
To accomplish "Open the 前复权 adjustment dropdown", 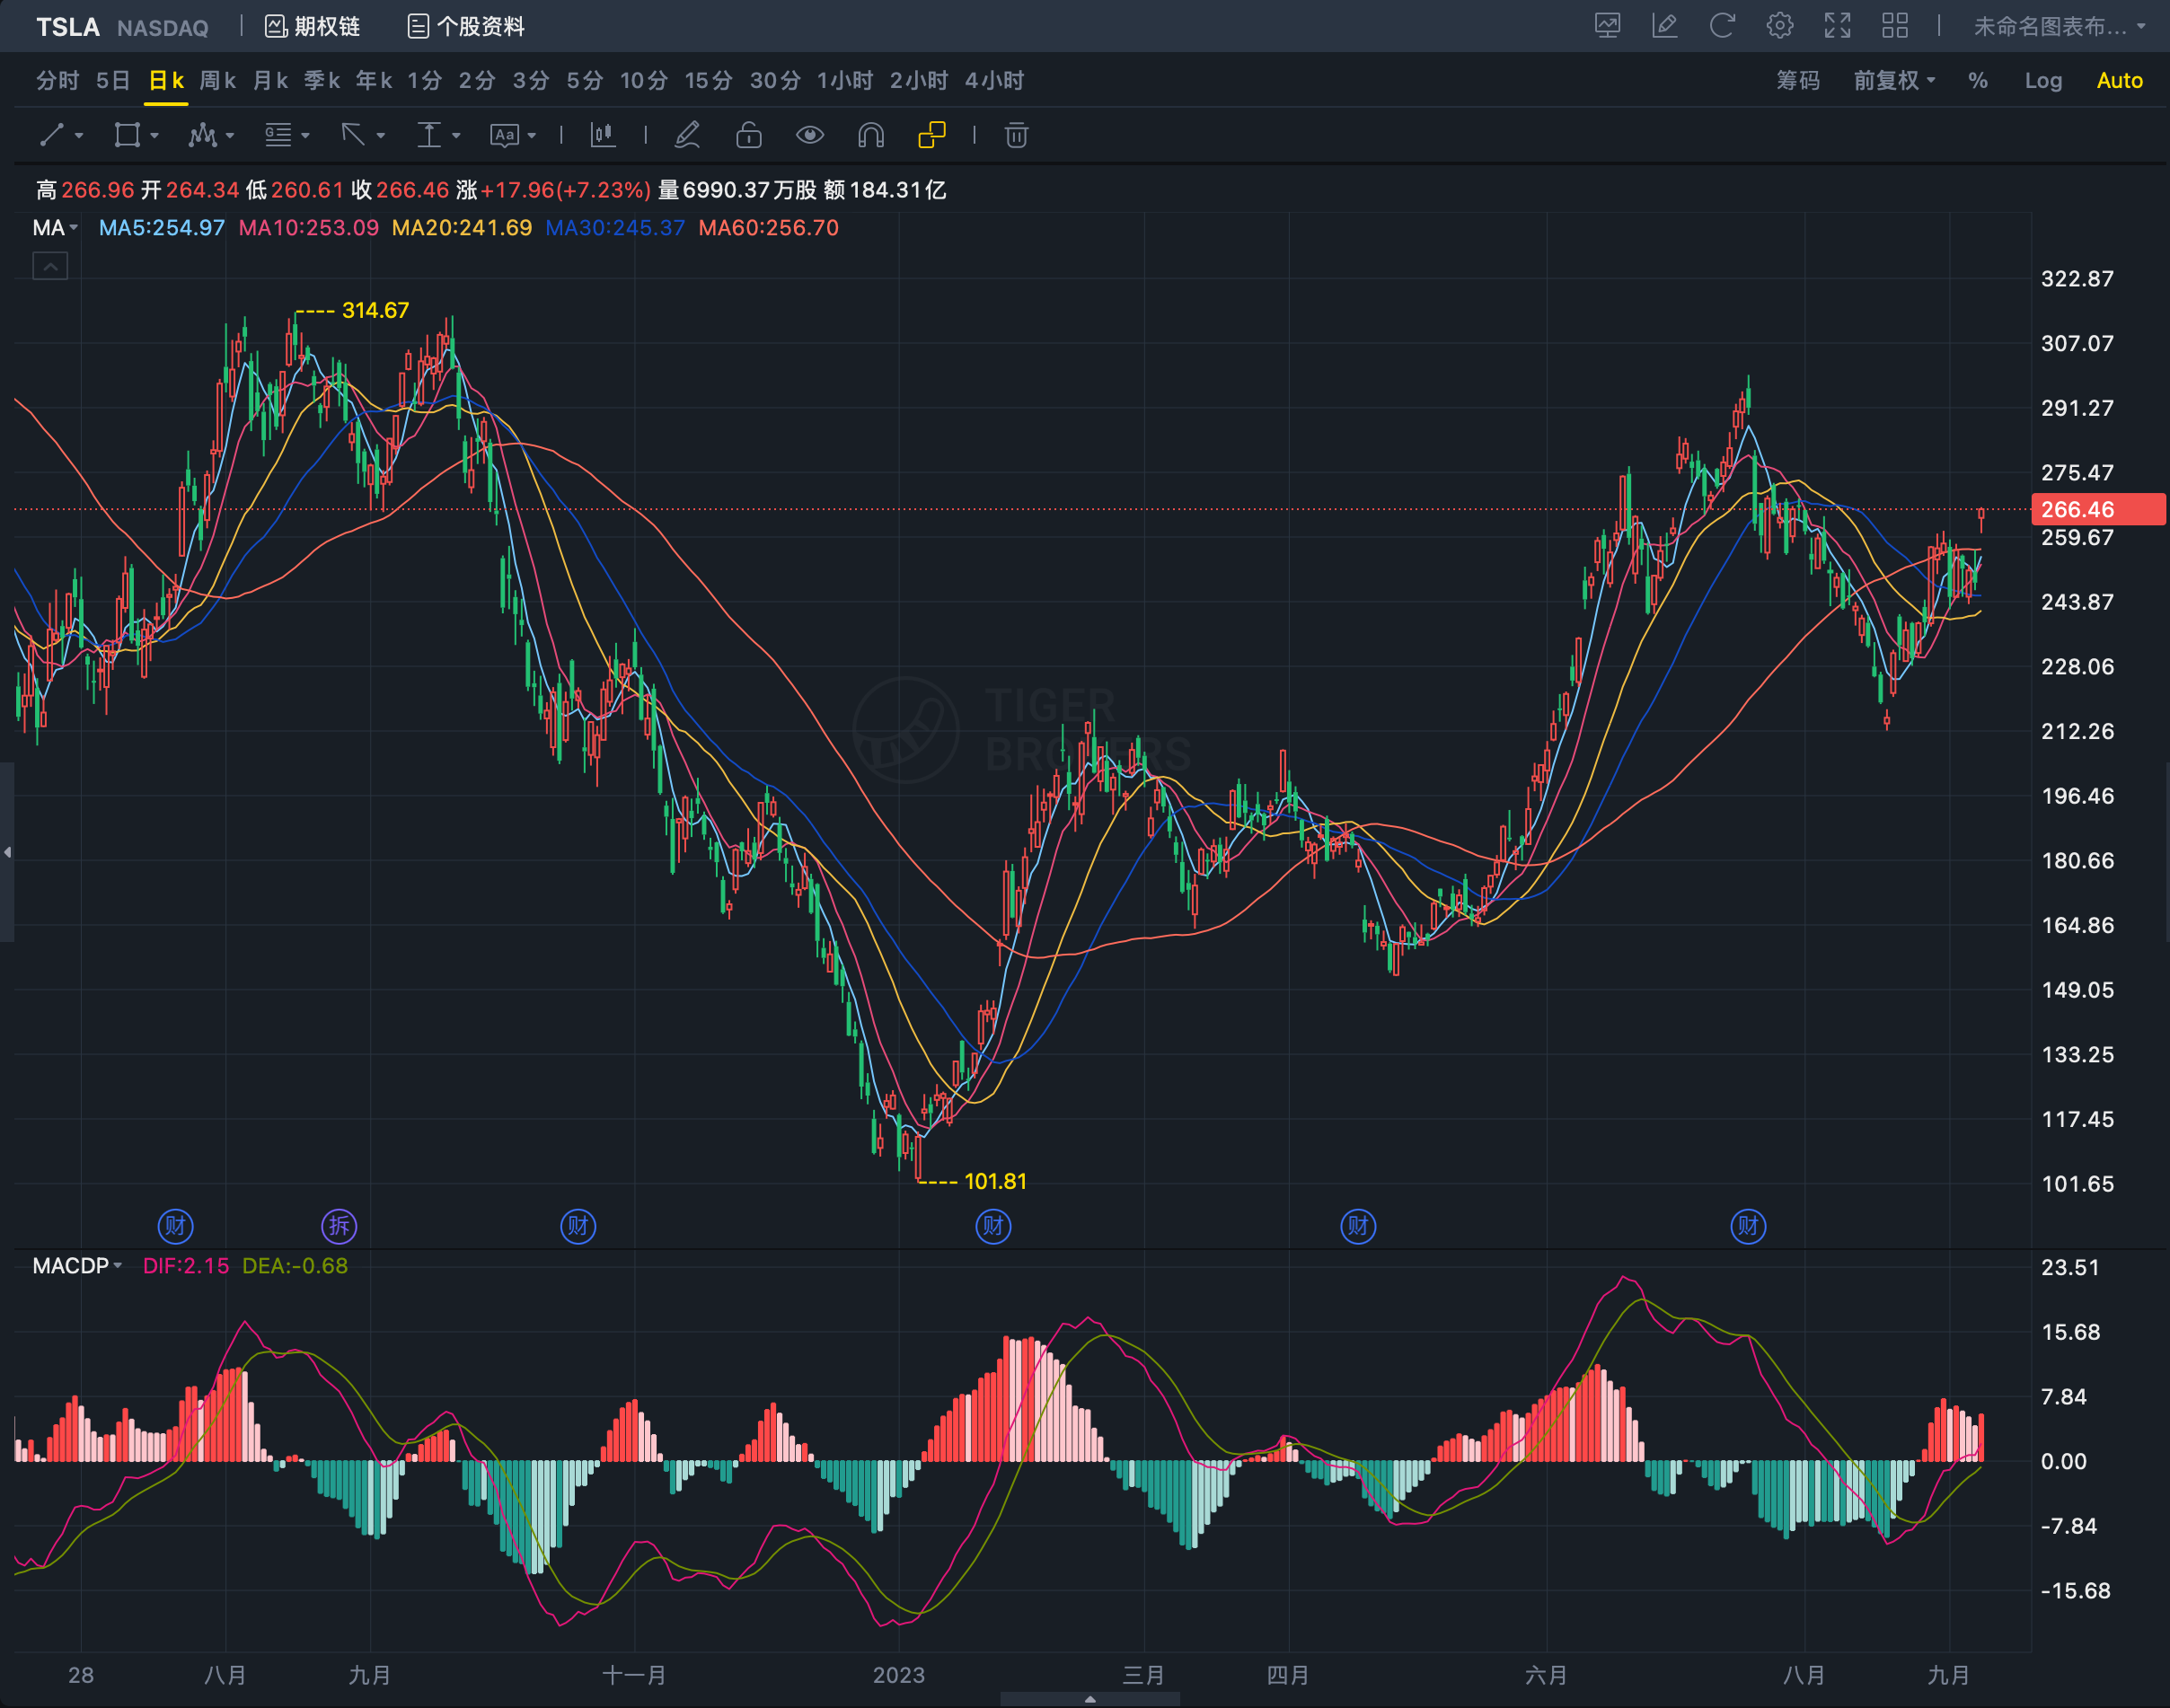I will 1893,81.
